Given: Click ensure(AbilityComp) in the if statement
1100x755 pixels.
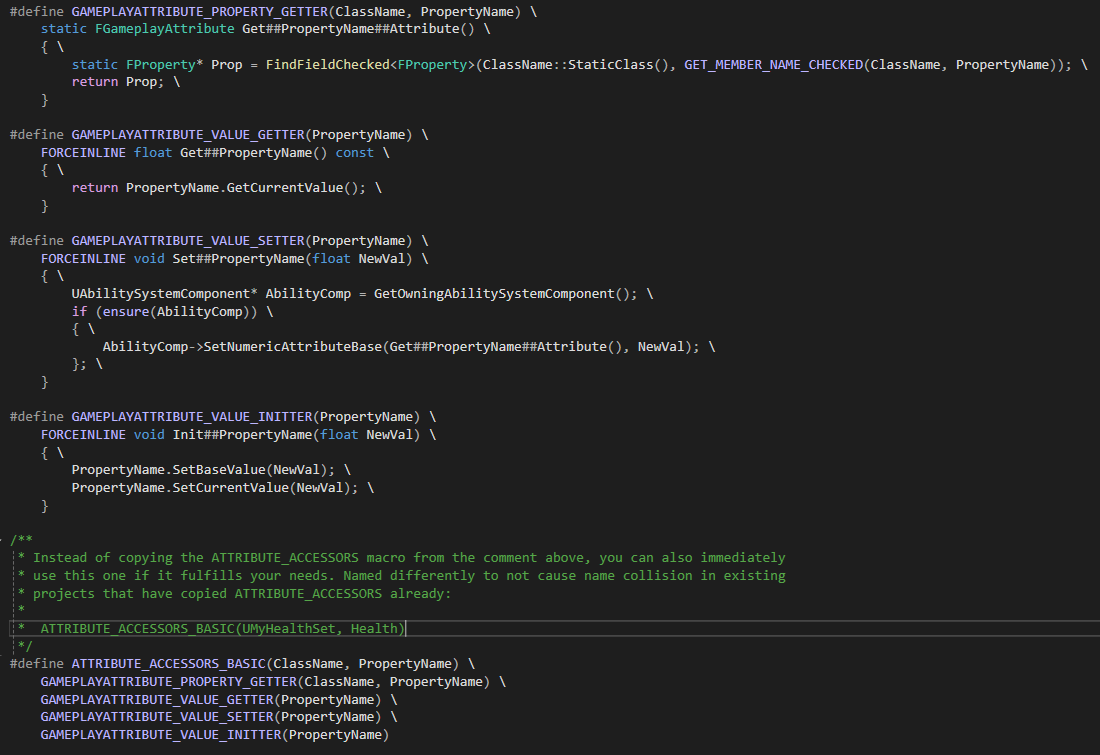Looking at the screenshot, I should tap(176, 312).
